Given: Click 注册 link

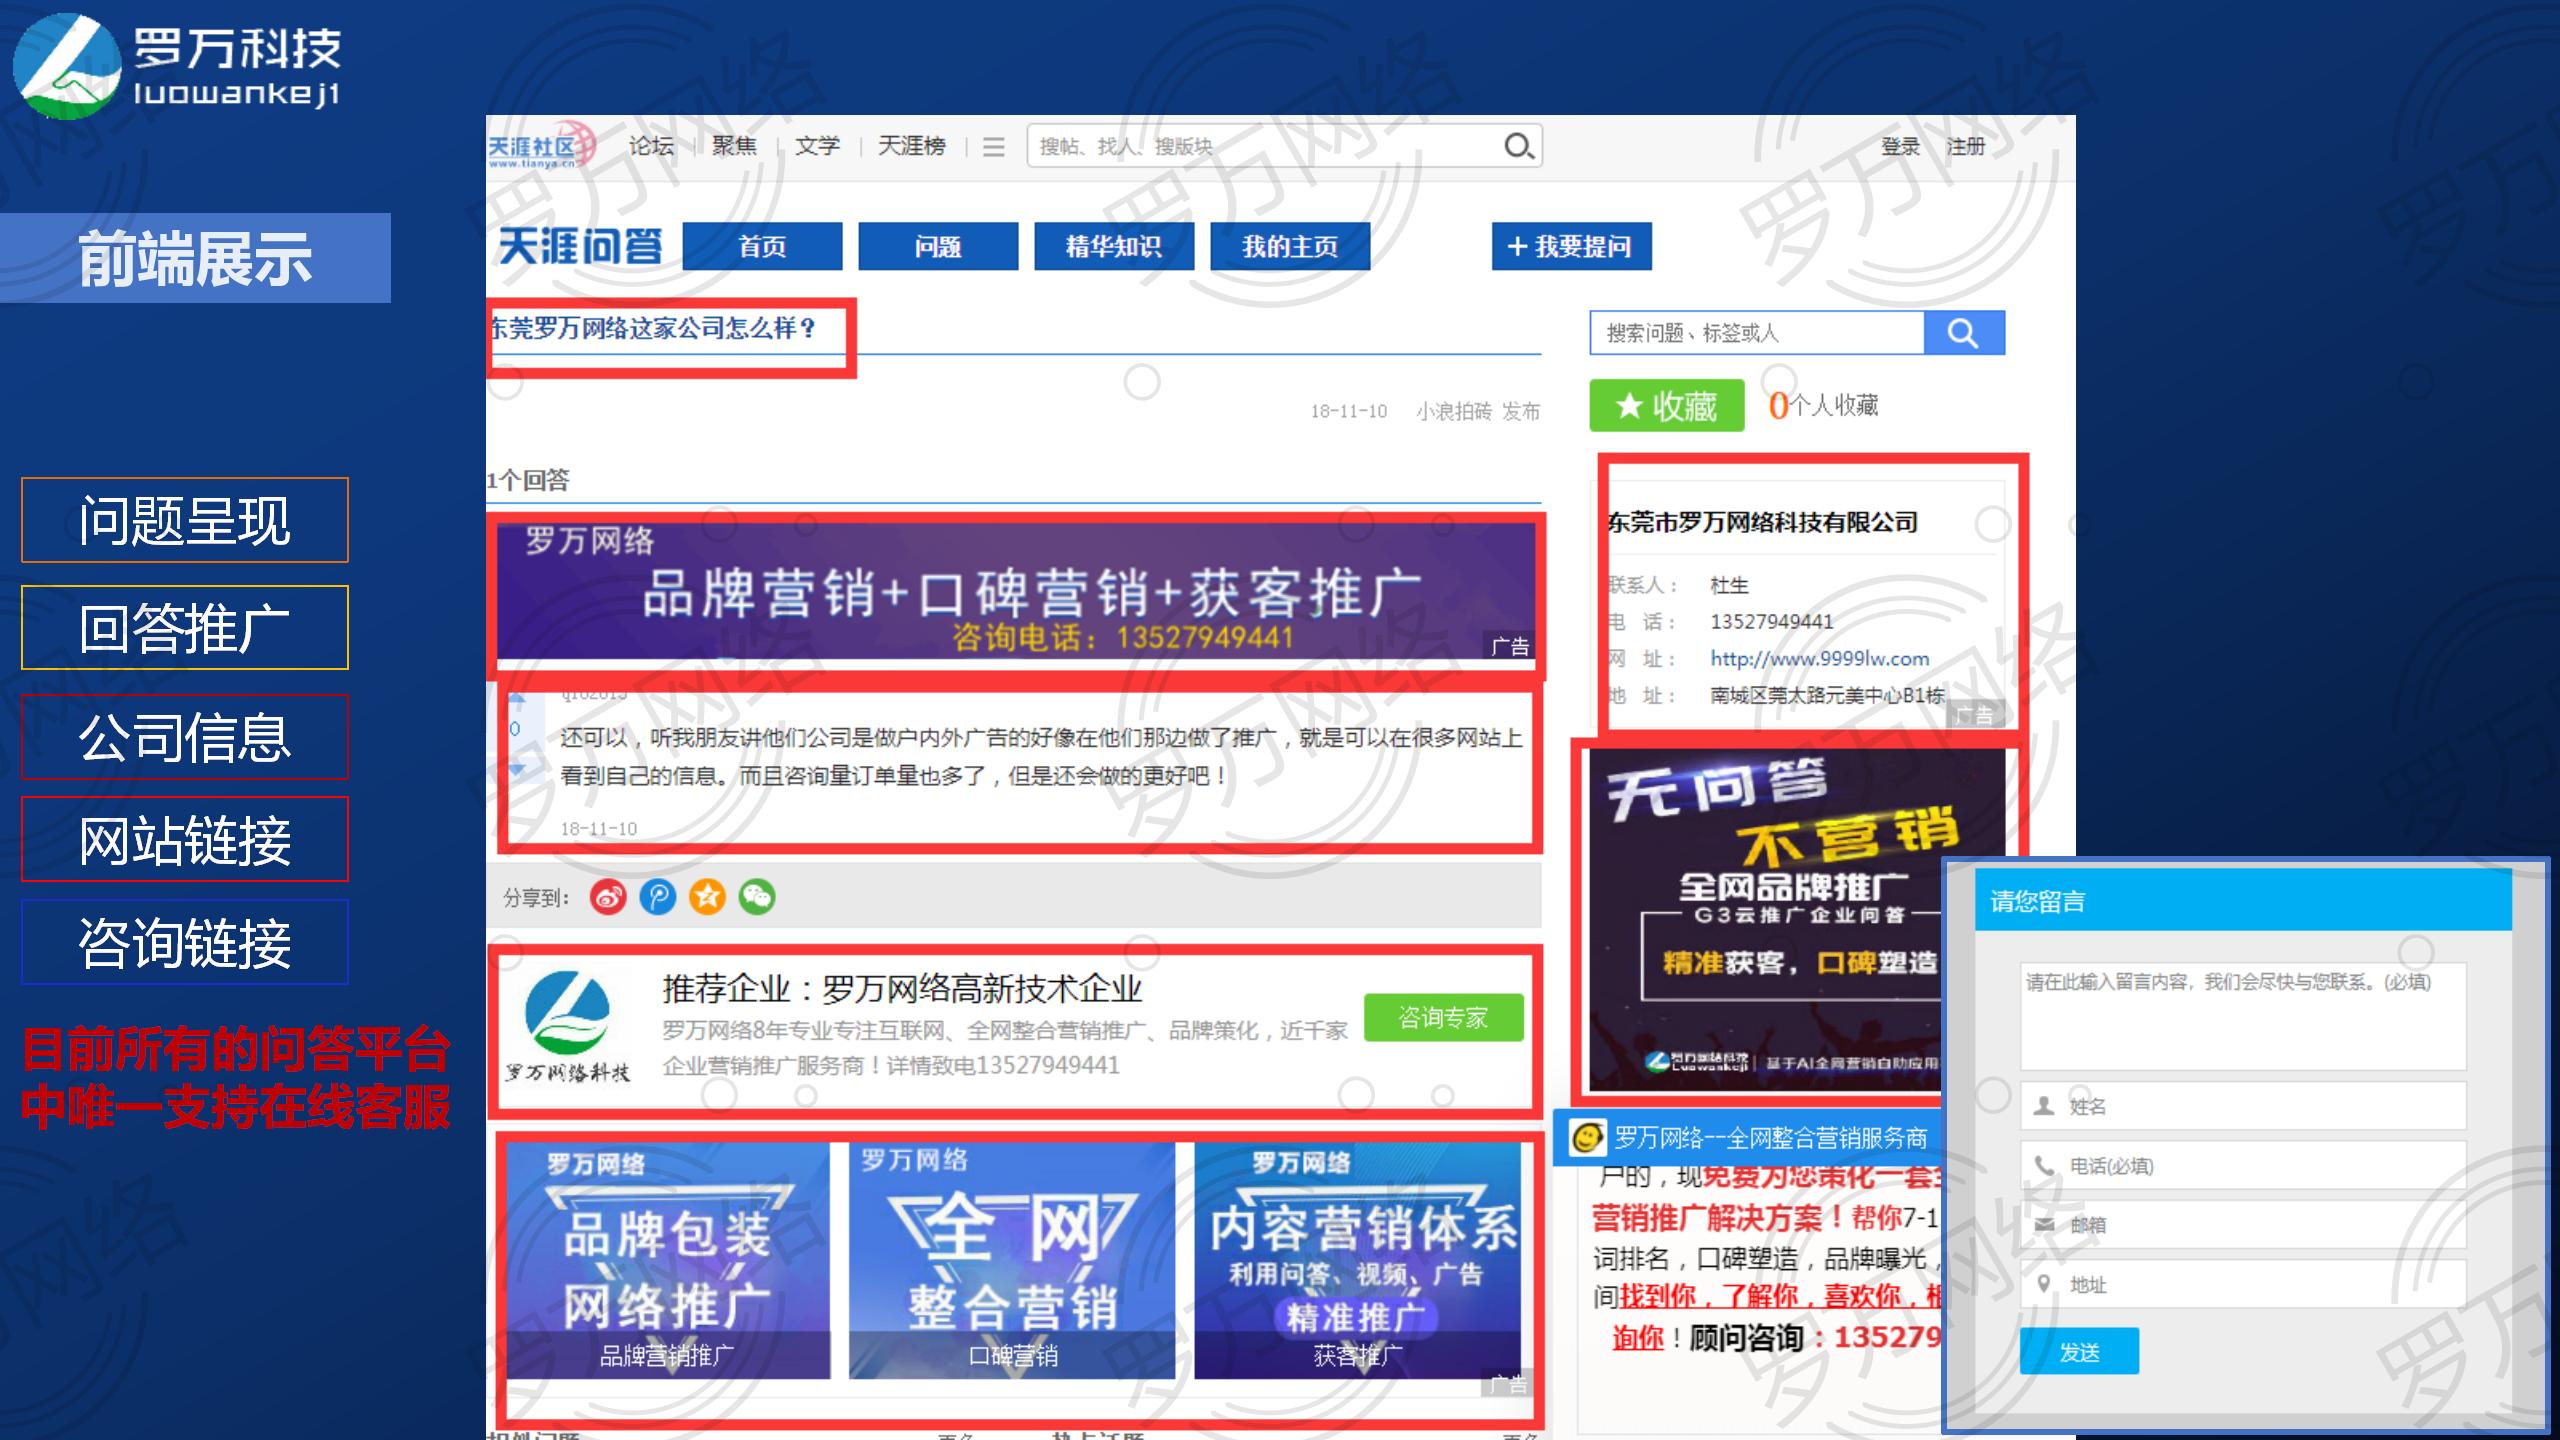Looking at the screenshot, I should (1965, 147).
